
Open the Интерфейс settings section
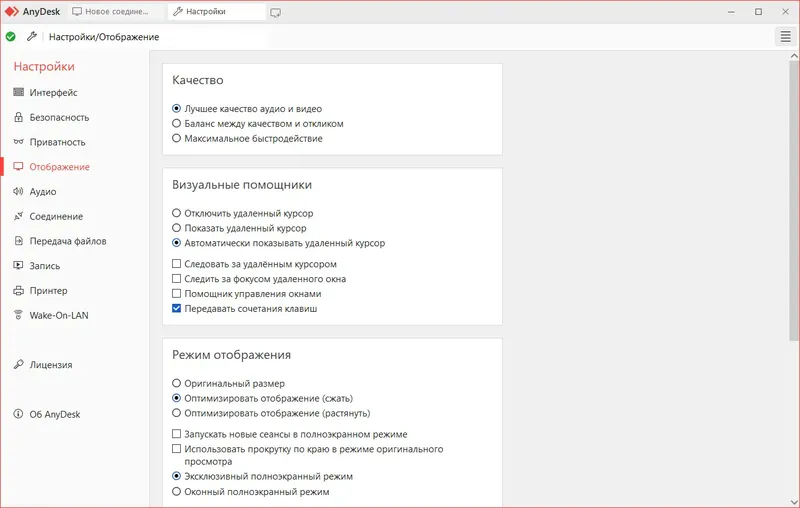point(53,93)
